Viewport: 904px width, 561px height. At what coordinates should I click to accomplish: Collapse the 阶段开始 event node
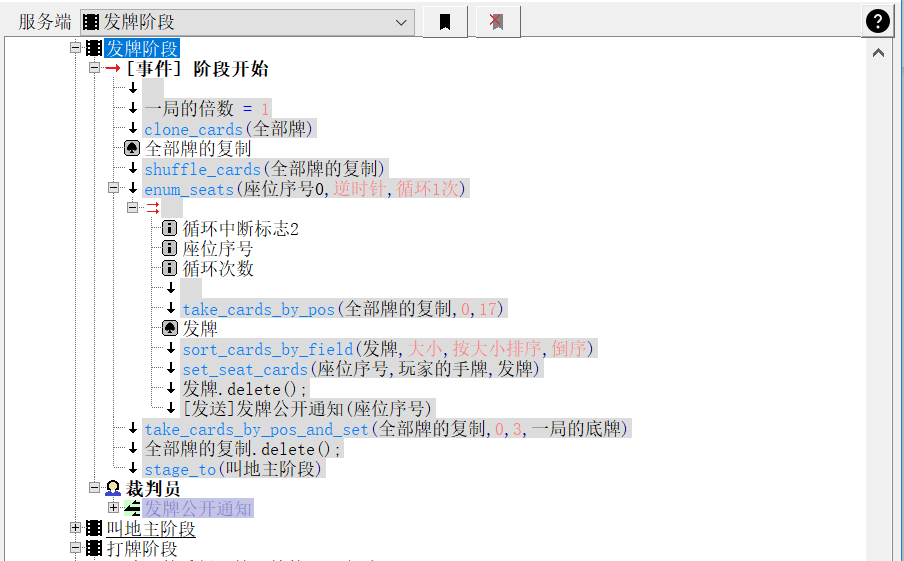94,69
